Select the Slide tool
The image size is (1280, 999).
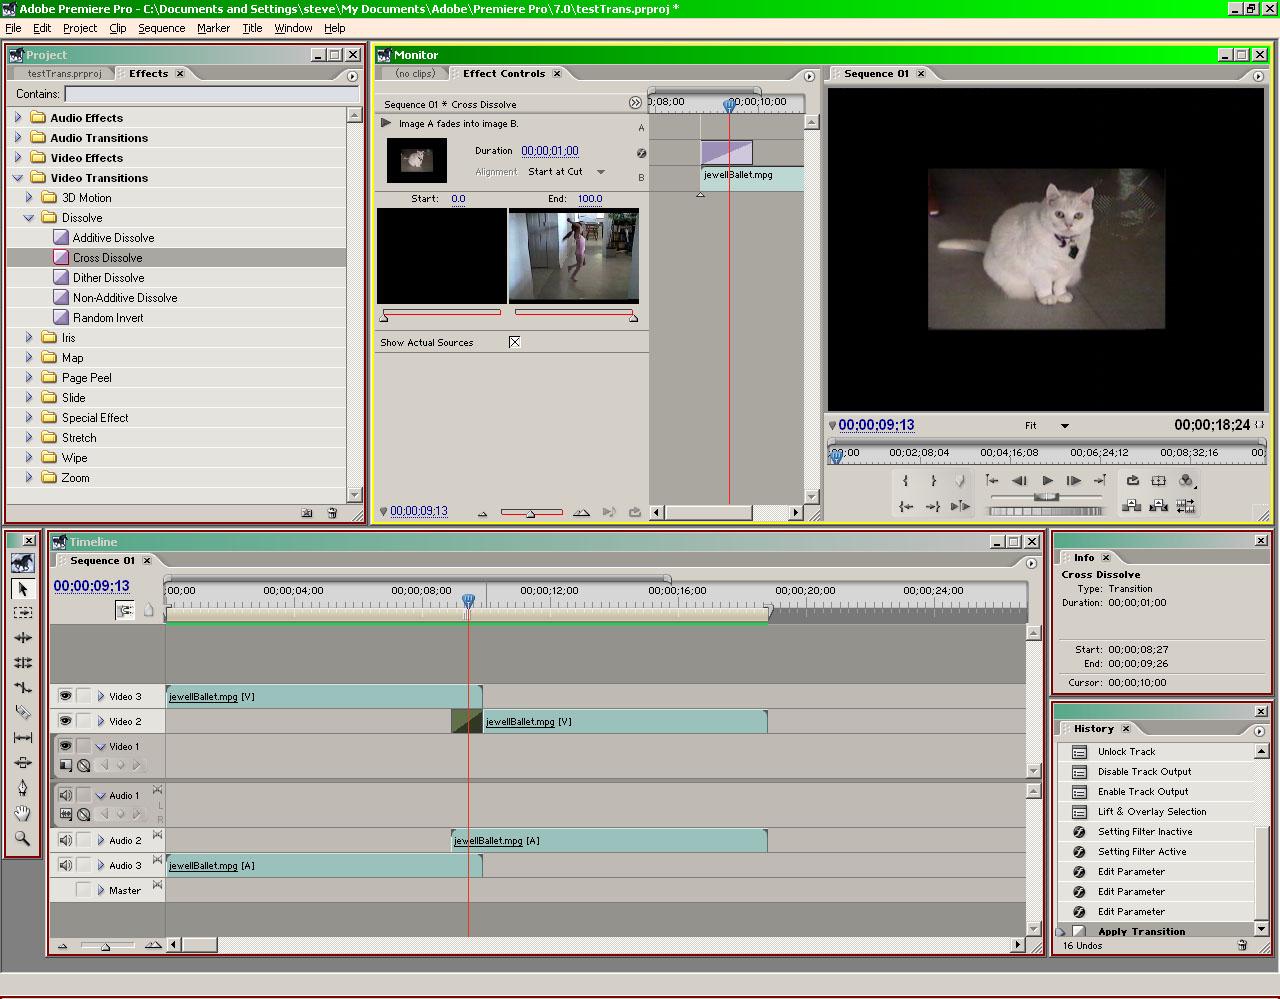tap(22, 762)
